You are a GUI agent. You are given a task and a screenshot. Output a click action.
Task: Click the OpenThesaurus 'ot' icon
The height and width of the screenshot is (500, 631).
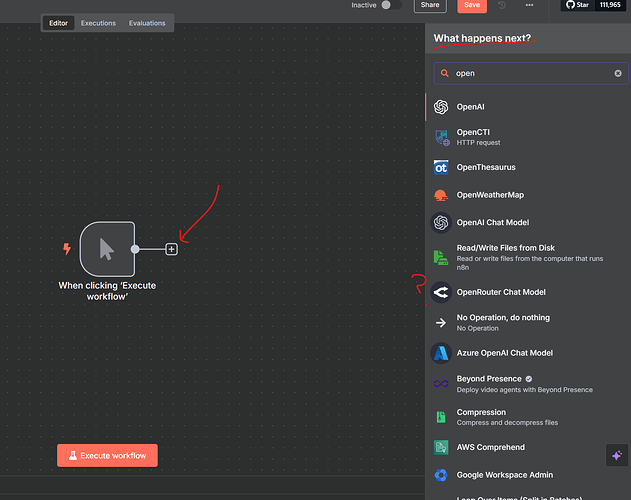click(441, 167)
